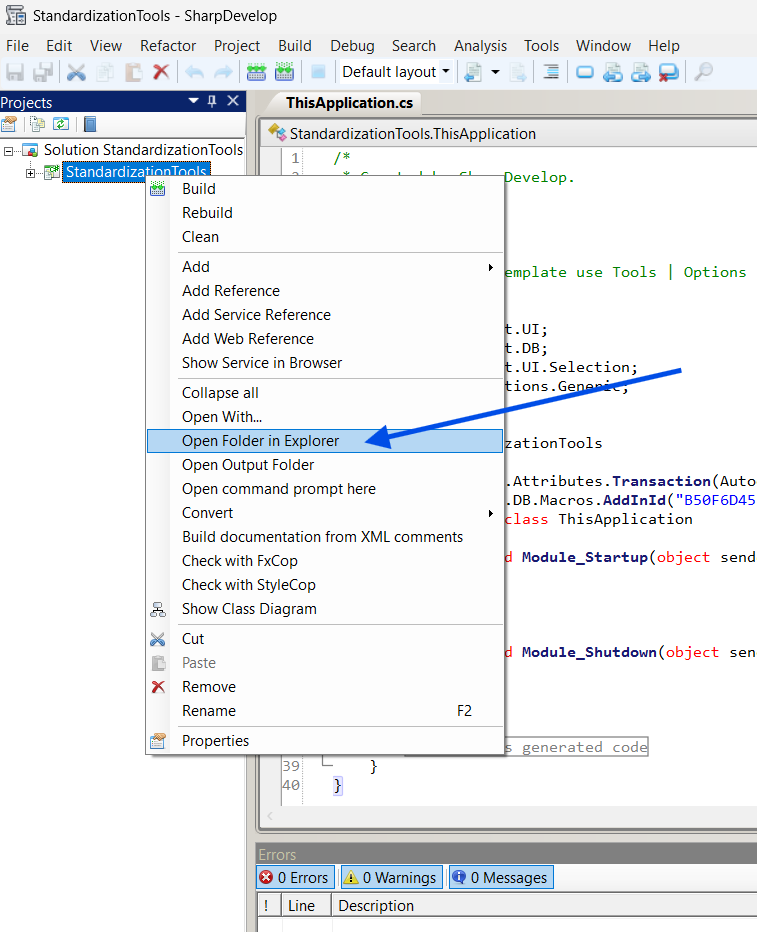The image size is (757, 932).
Task: Choose Clean from the context menu
Action: (325, 237)
